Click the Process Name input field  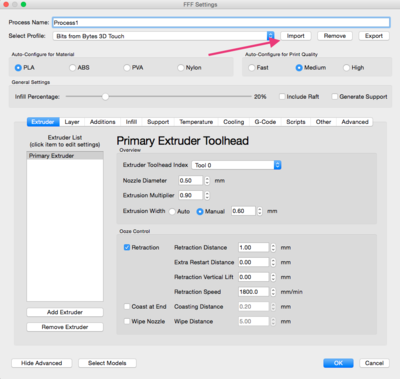[x=221, y=23]
